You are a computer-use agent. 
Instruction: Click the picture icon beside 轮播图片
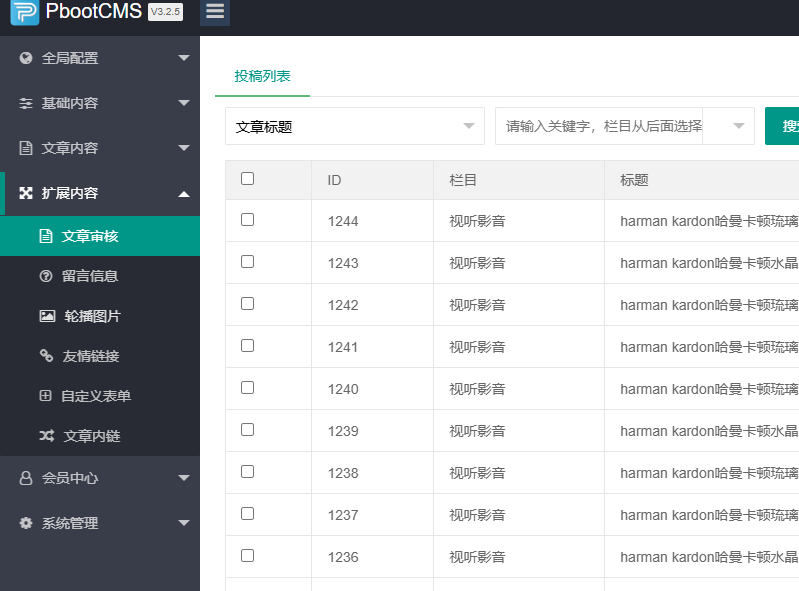click(47, 316)
